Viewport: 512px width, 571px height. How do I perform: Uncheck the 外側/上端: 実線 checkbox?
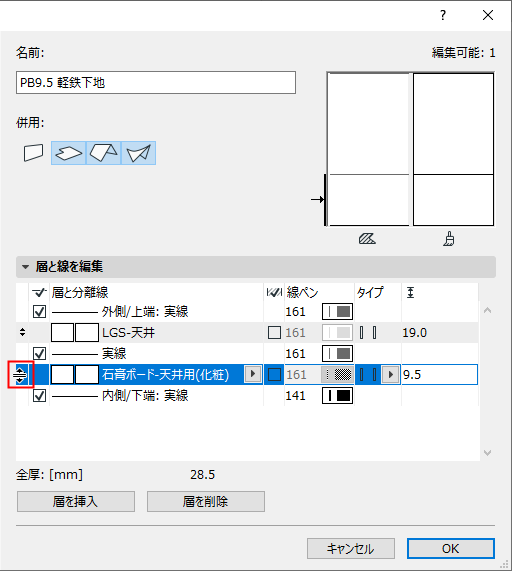(x=39, y=312)
